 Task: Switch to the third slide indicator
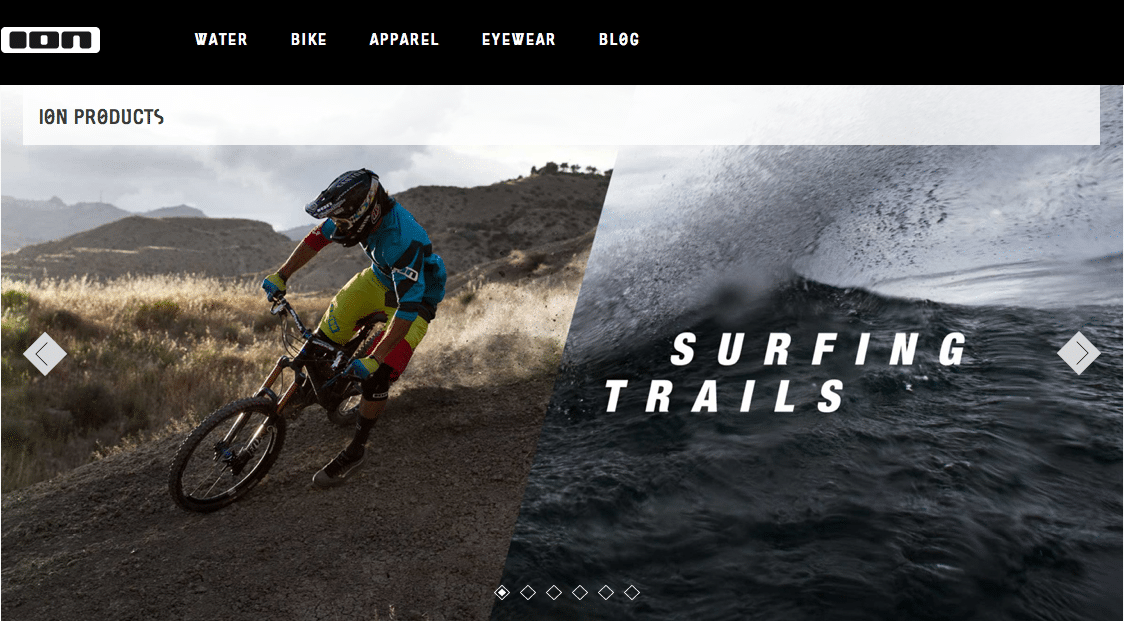553,592
